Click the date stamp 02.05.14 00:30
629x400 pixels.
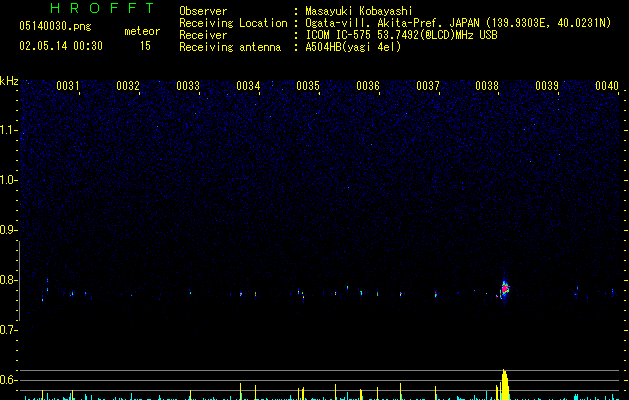(61, 46)
